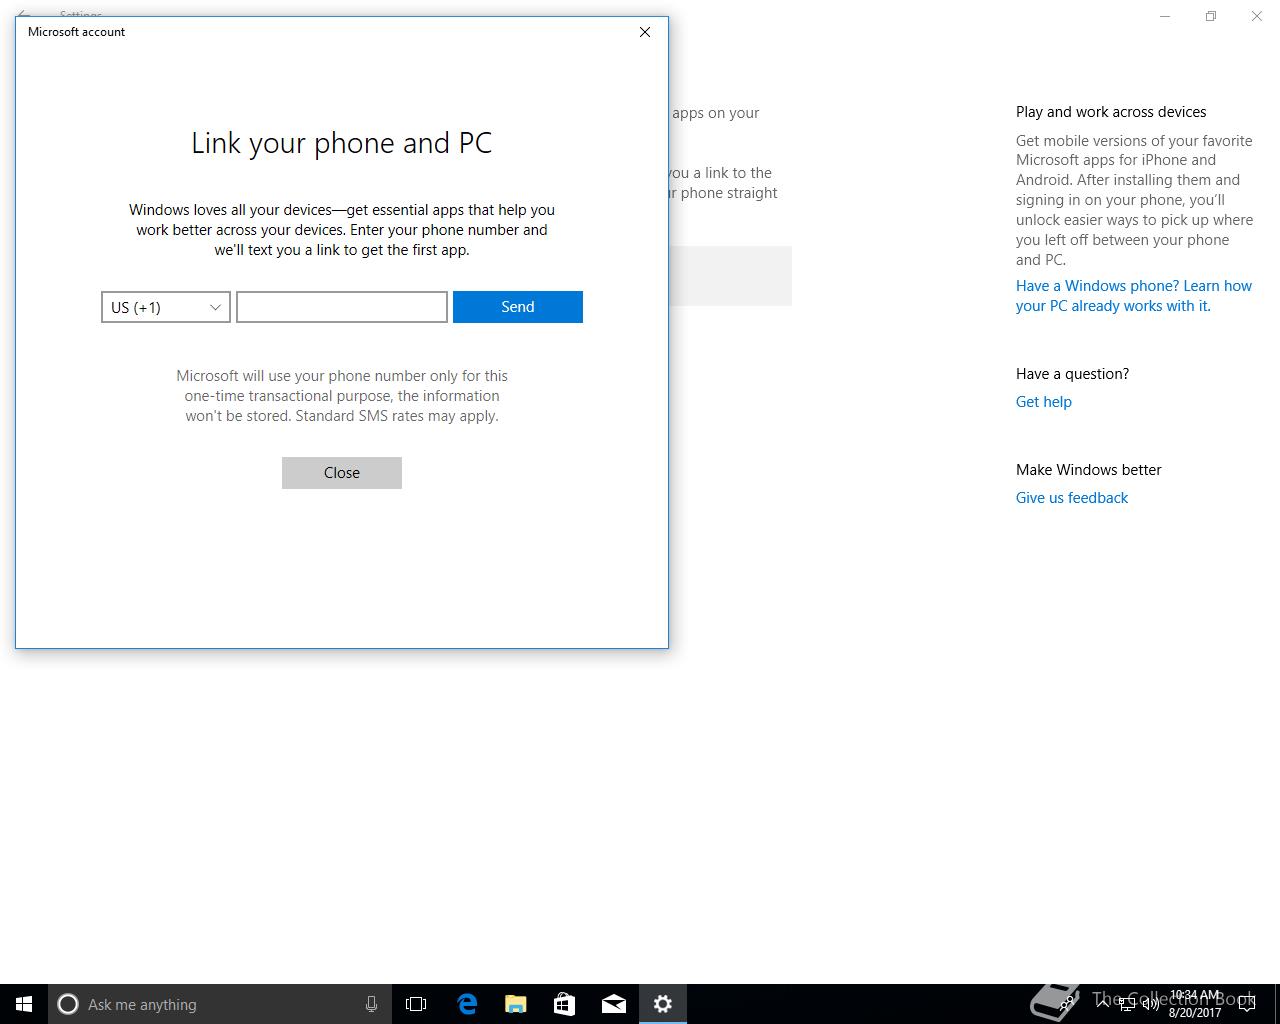Open the Action Center notification icon

1247,1004
